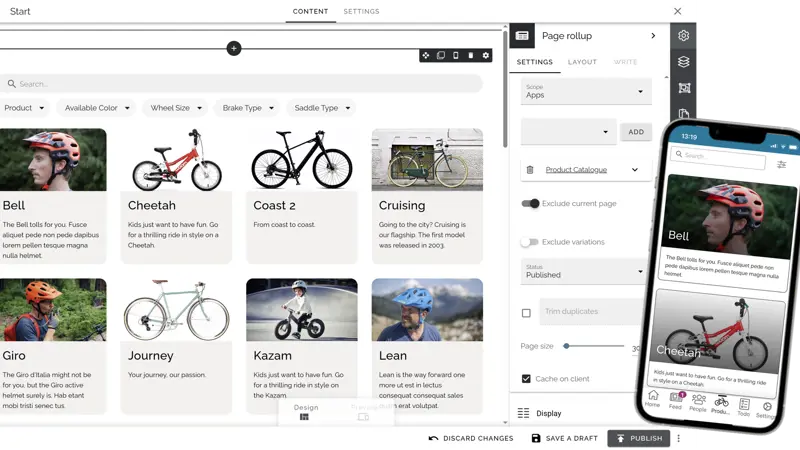Select Page rollup SETTINGS tab
Viewport: 800px width, 450px height.
tap(535, 62)
